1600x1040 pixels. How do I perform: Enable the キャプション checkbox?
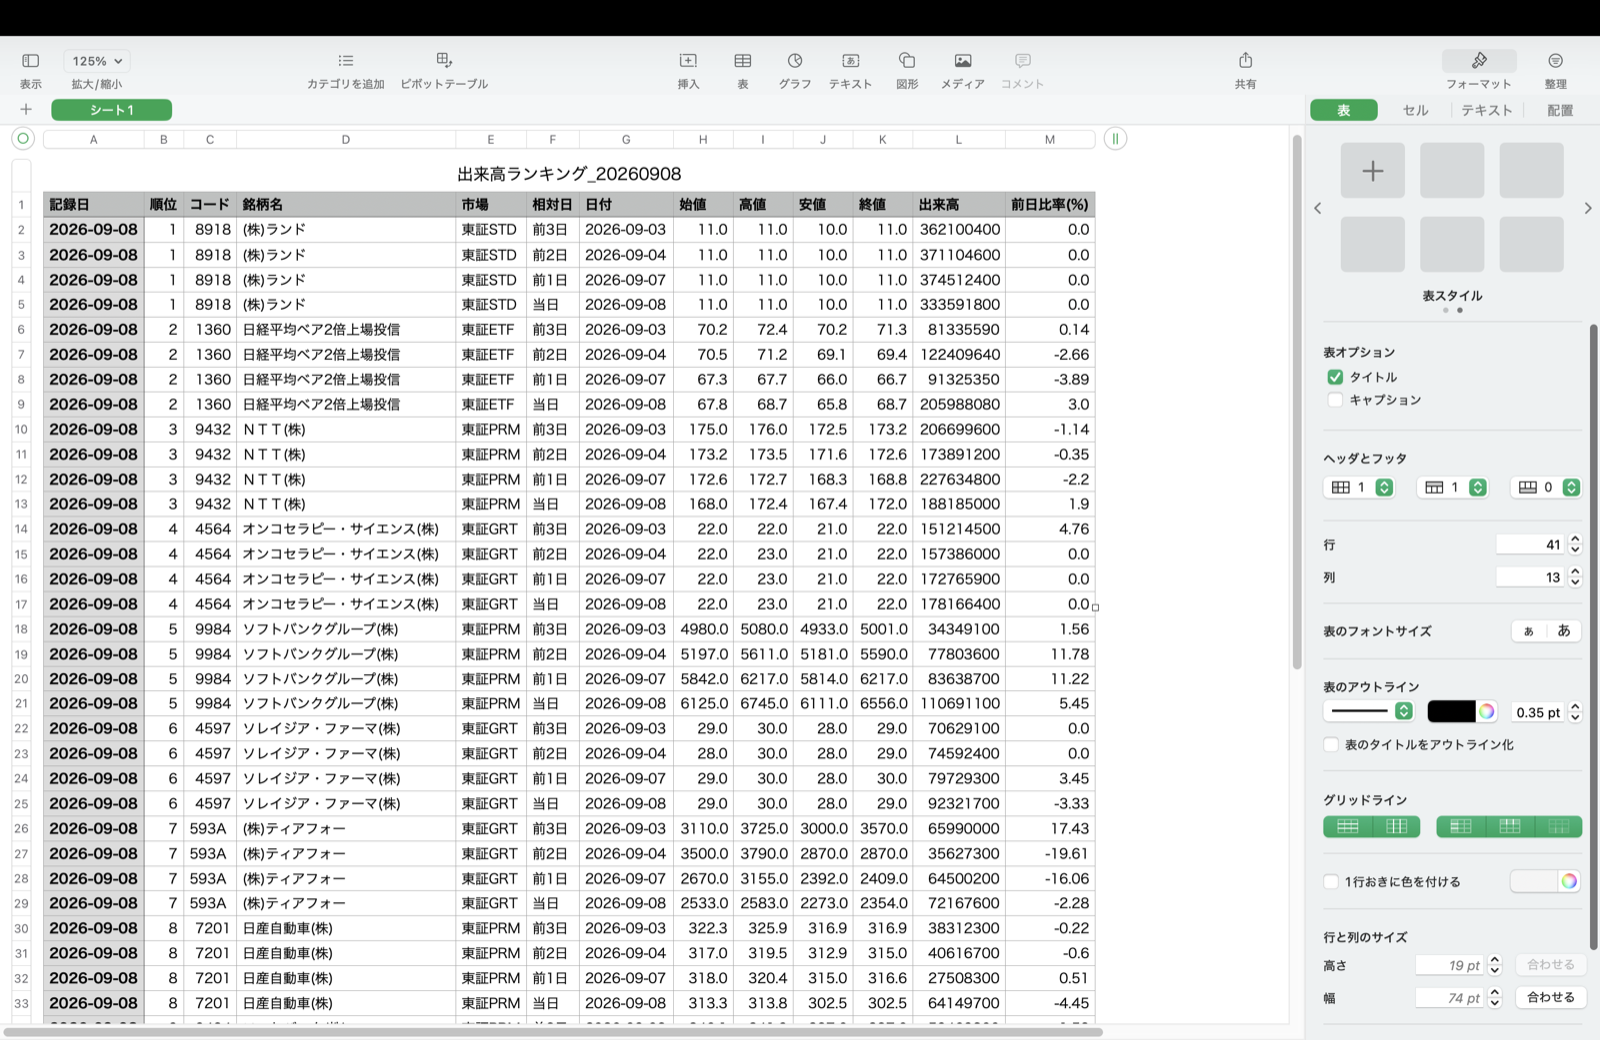(x=1335, y=400)
